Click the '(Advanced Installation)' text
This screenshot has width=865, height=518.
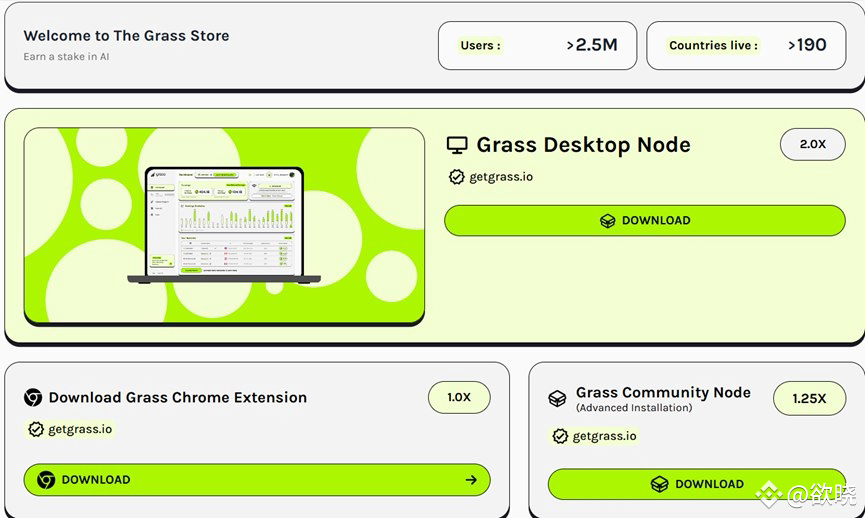[x=634, y=408]
